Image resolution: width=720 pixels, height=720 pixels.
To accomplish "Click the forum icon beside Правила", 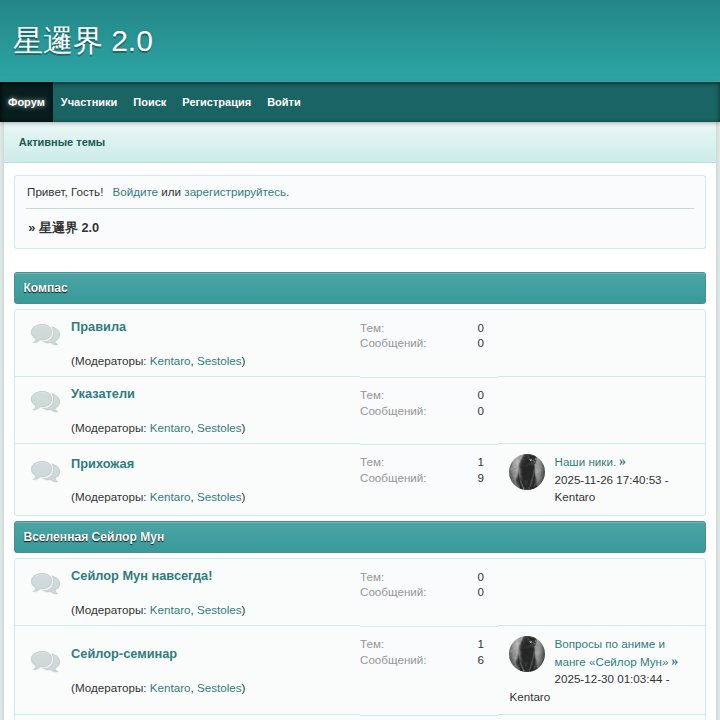I will pyautogui.click(x=45, y=334).
